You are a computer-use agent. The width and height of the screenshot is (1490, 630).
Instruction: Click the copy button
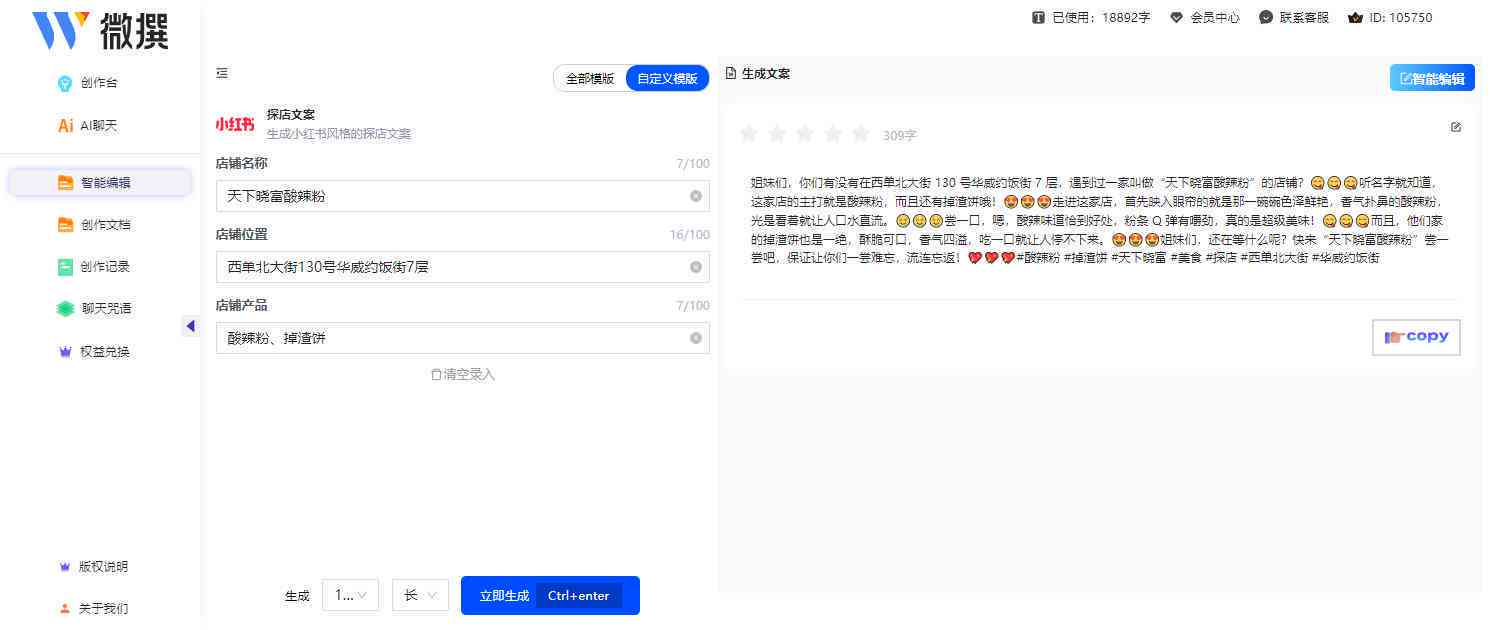coord(1416,338)
